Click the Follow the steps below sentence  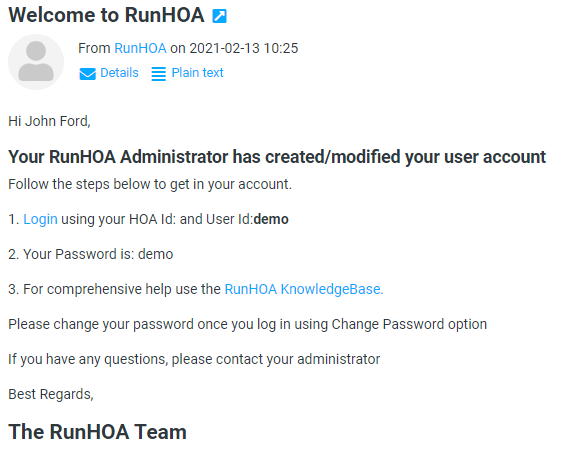click(150, 184)
